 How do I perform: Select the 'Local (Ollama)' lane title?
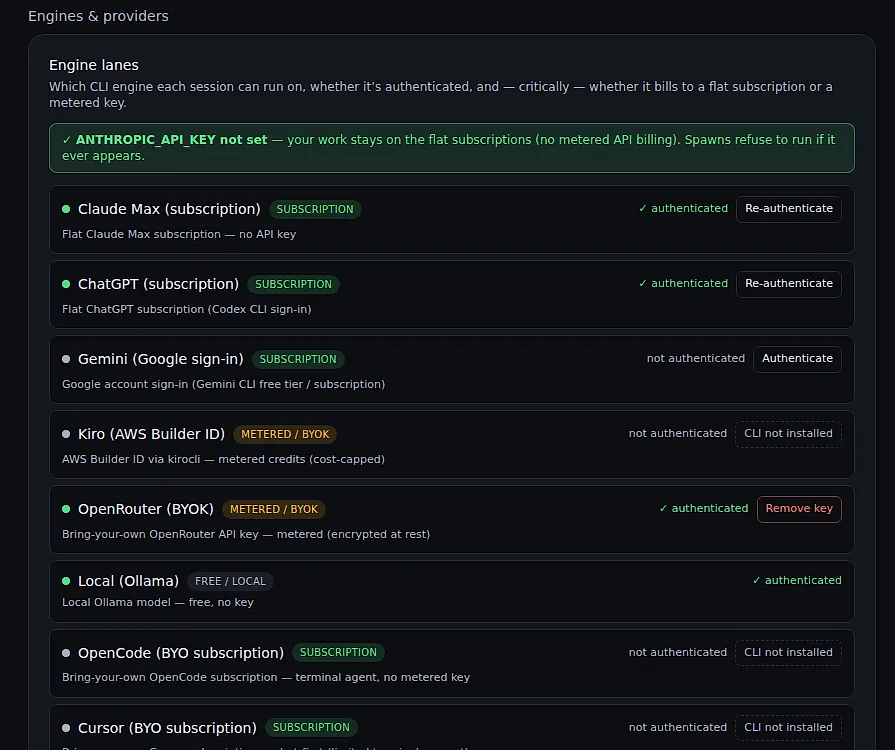[x=128, y=581]
